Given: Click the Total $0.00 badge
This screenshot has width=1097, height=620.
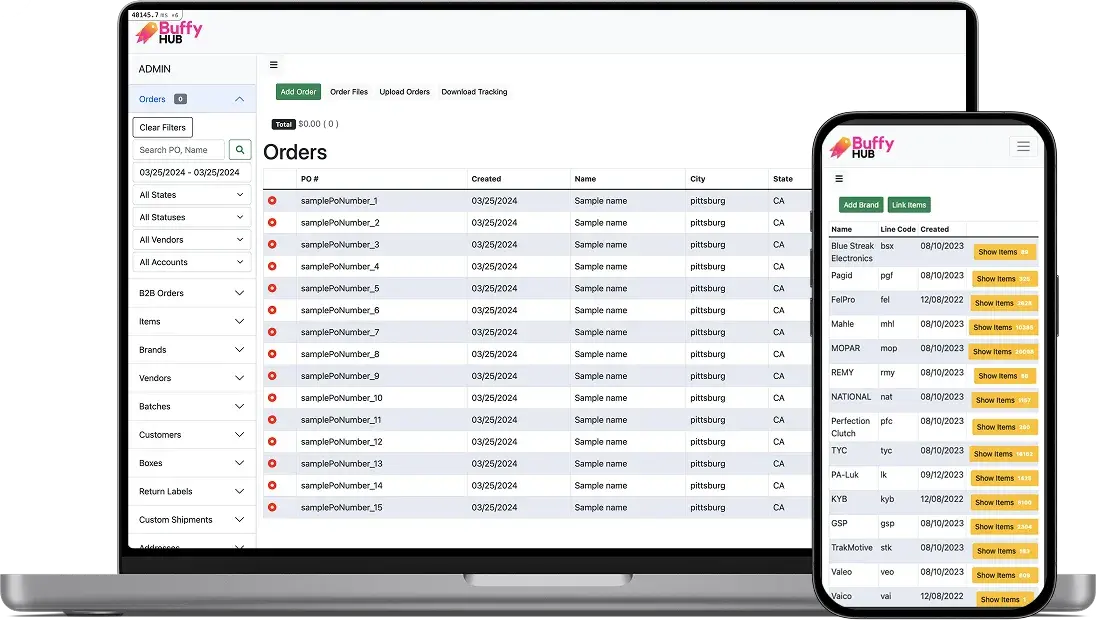Looking at the screenshot, I should pyautogui.click(x=283, y=125).
